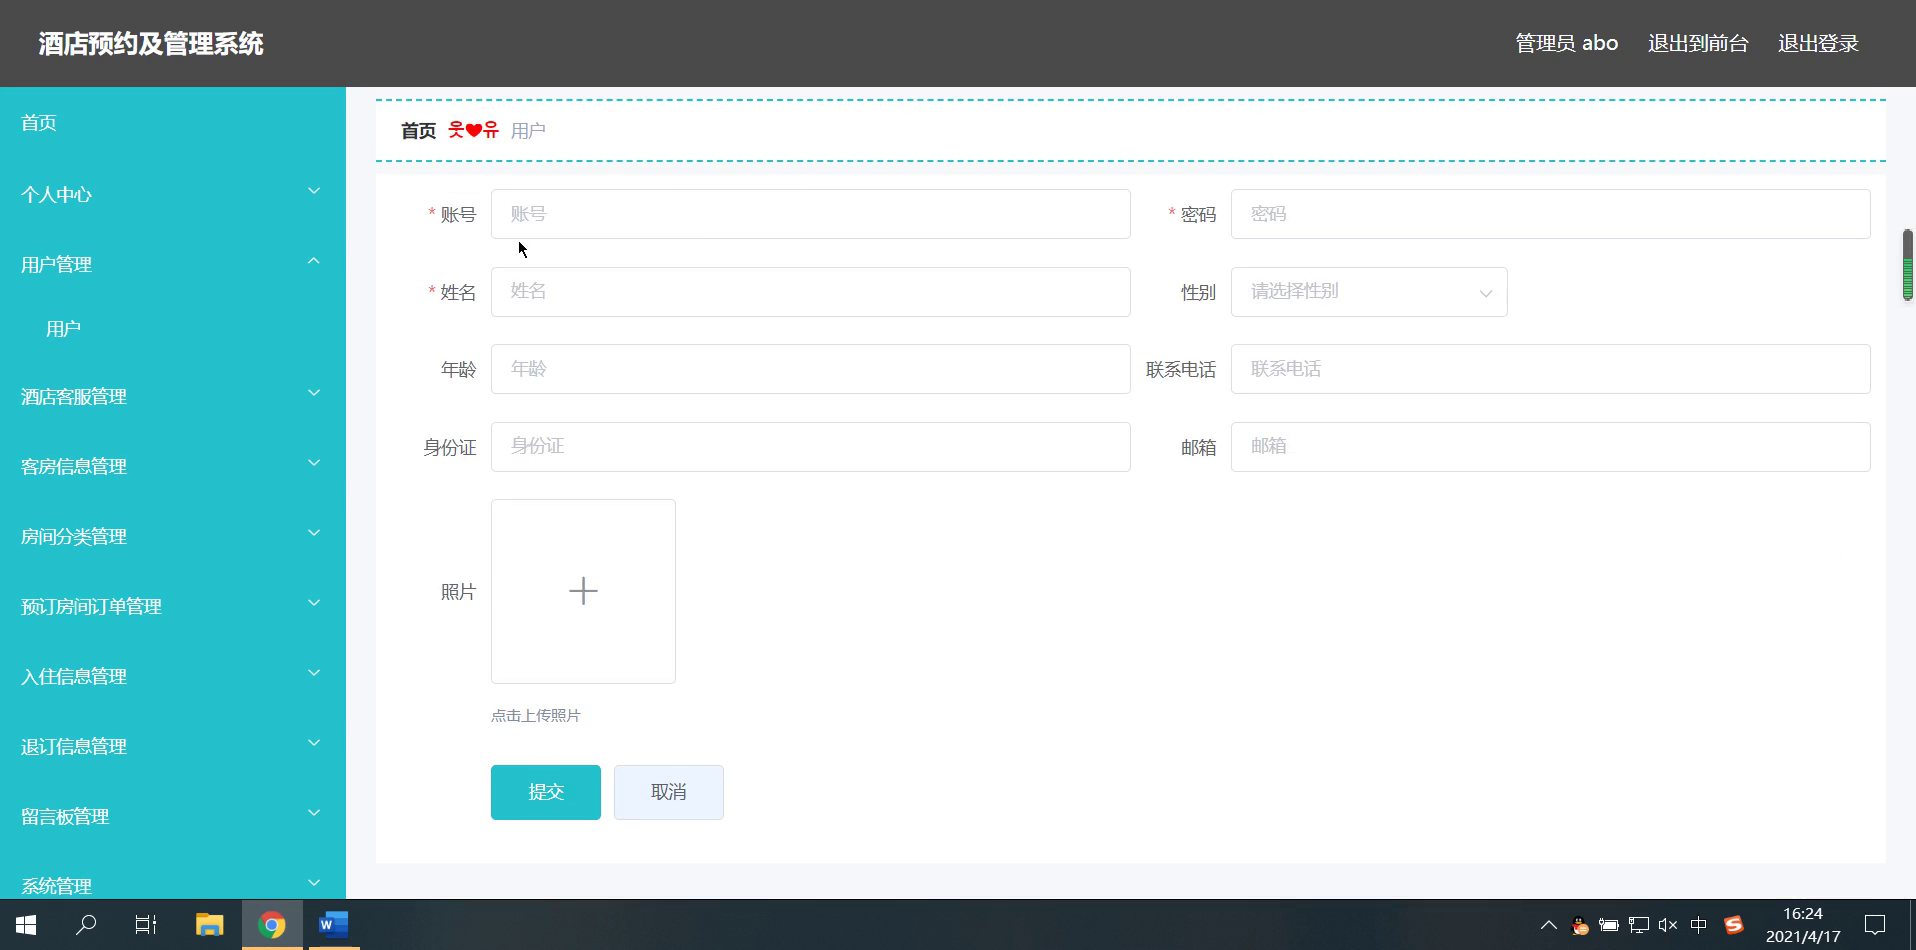Expand 酒店客服管理 menu
Viewport: 1916px width, 950px height.
[x=173, y=396]
